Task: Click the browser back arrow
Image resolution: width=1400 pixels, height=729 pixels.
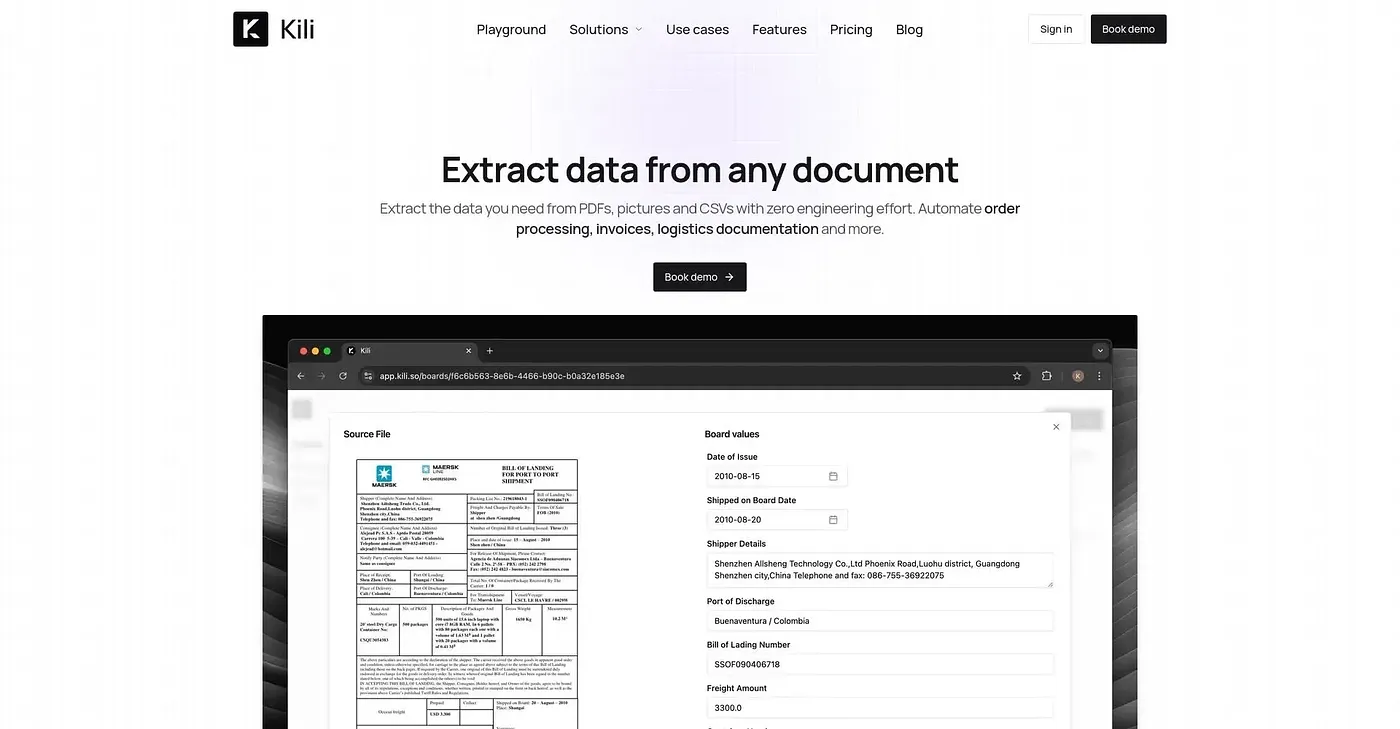Action: click(x=301, y=376)
